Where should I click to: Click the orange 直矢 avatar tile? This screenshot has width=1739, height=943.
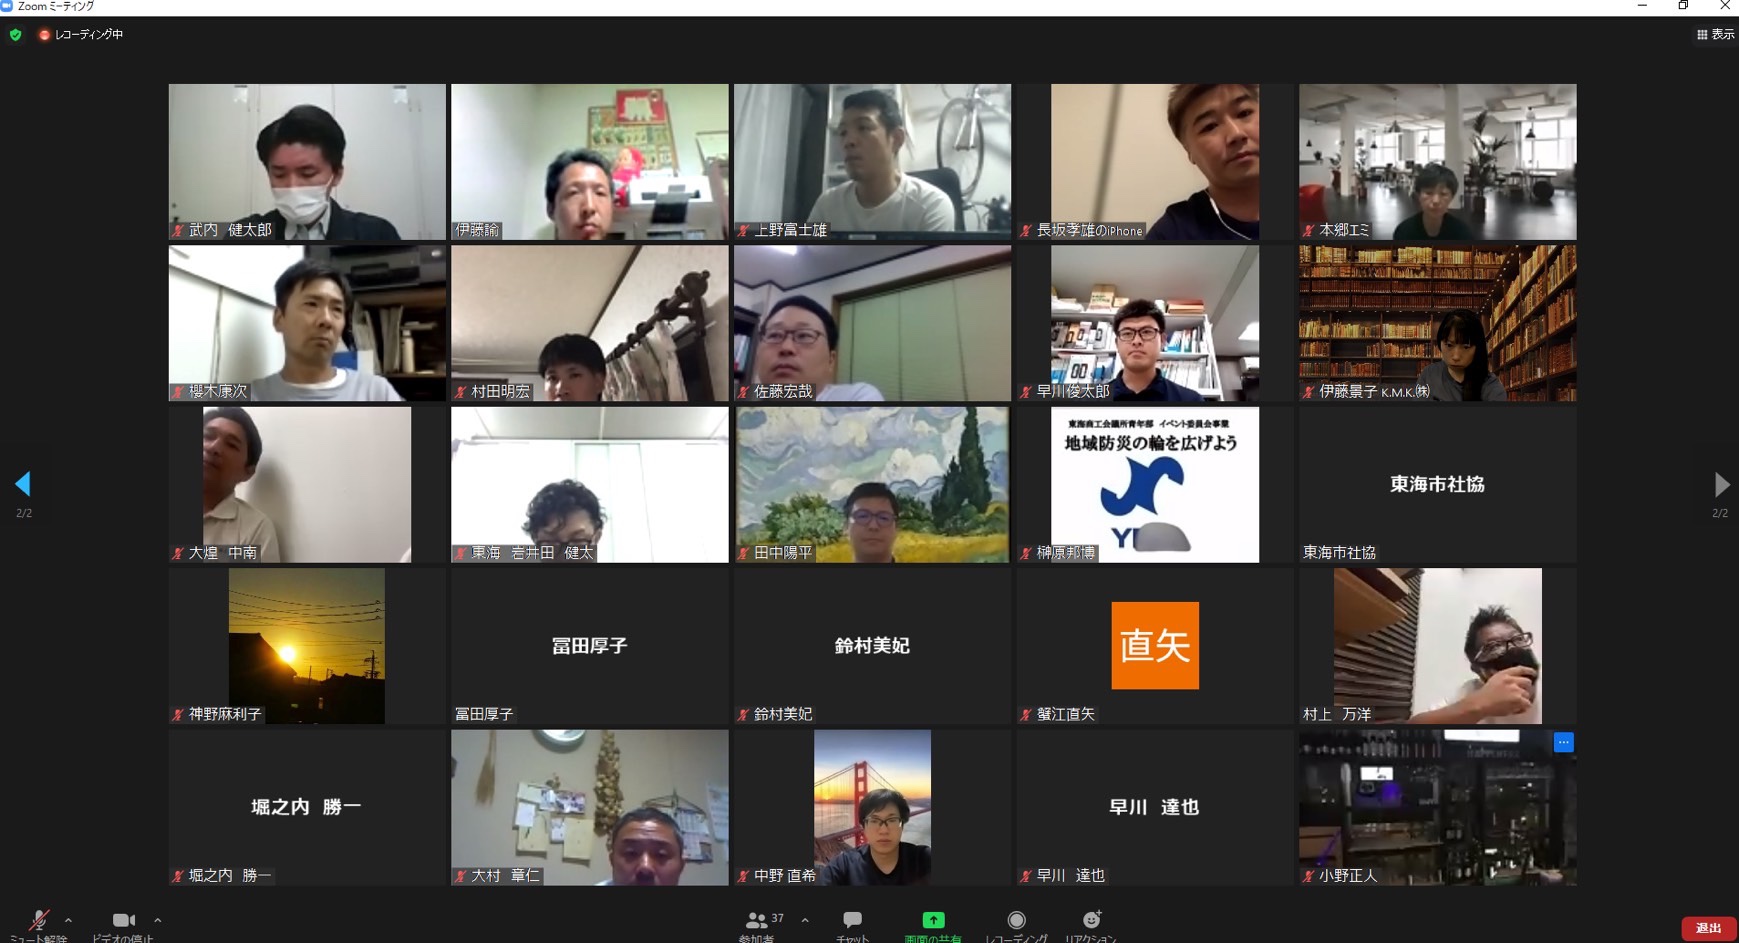pos(1154,645)
